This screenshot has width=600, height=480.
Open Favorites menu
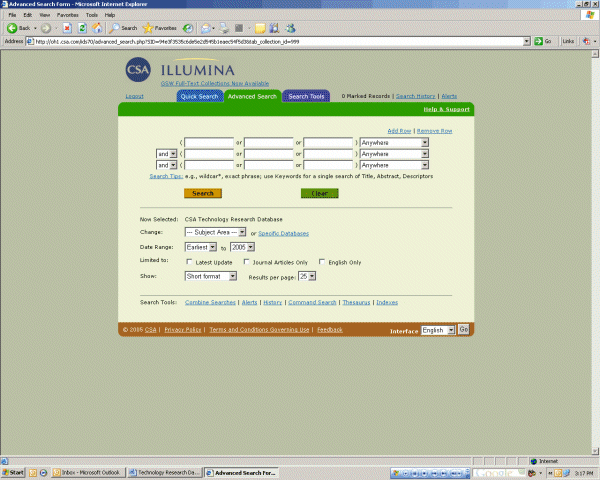pos(68,15)
